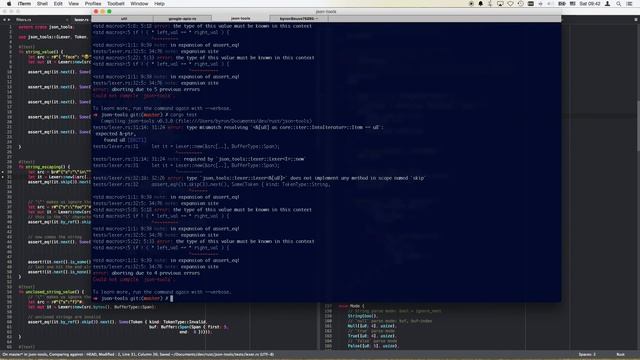Click the terminal prompt cursor at the bottom
This screenshot has height=360, width=640.
point(171,298)
